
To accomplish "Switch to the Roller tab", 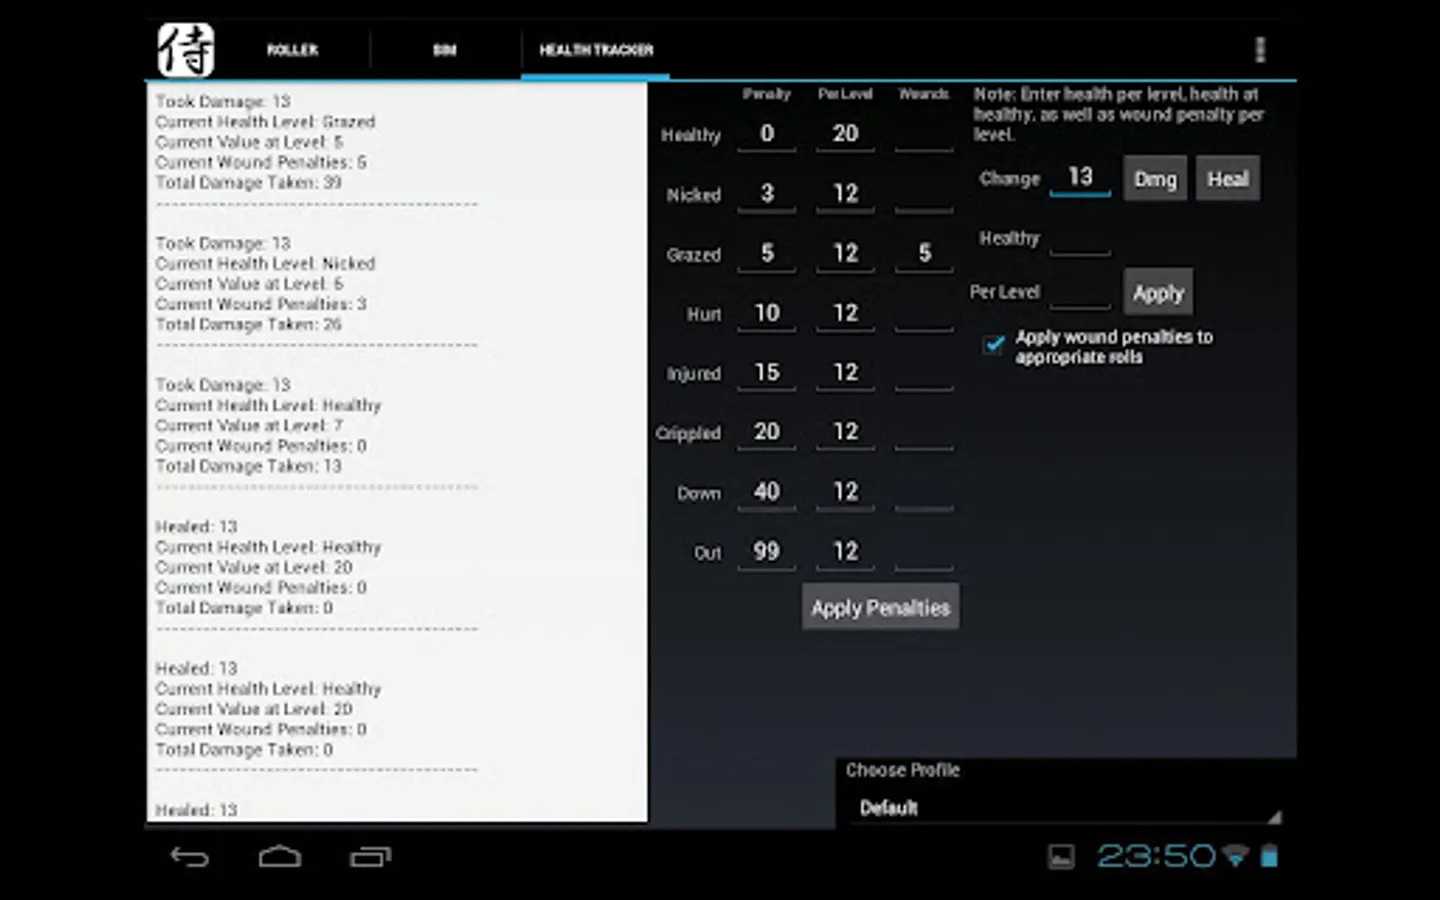I will pyautogui.click(x=292, y=50).
